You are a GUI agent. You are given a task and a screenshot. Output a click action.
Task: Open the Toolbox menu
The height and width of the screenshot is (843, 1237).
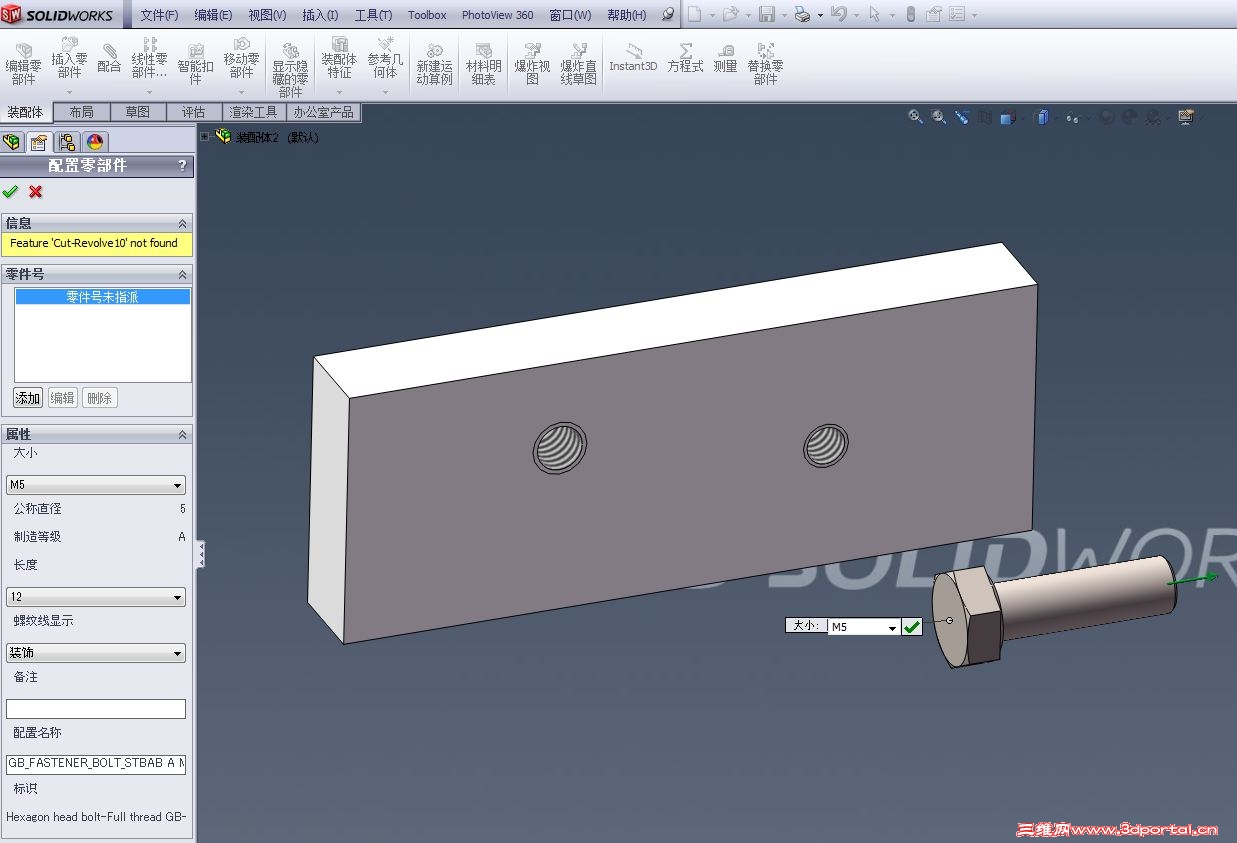point(427,15)
